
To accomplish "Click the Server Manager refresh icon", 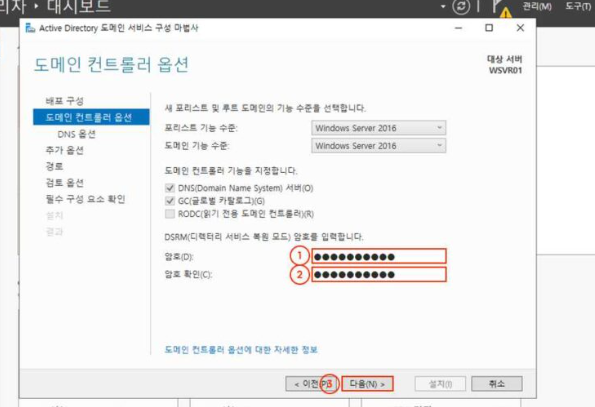I will click(461, 6).
